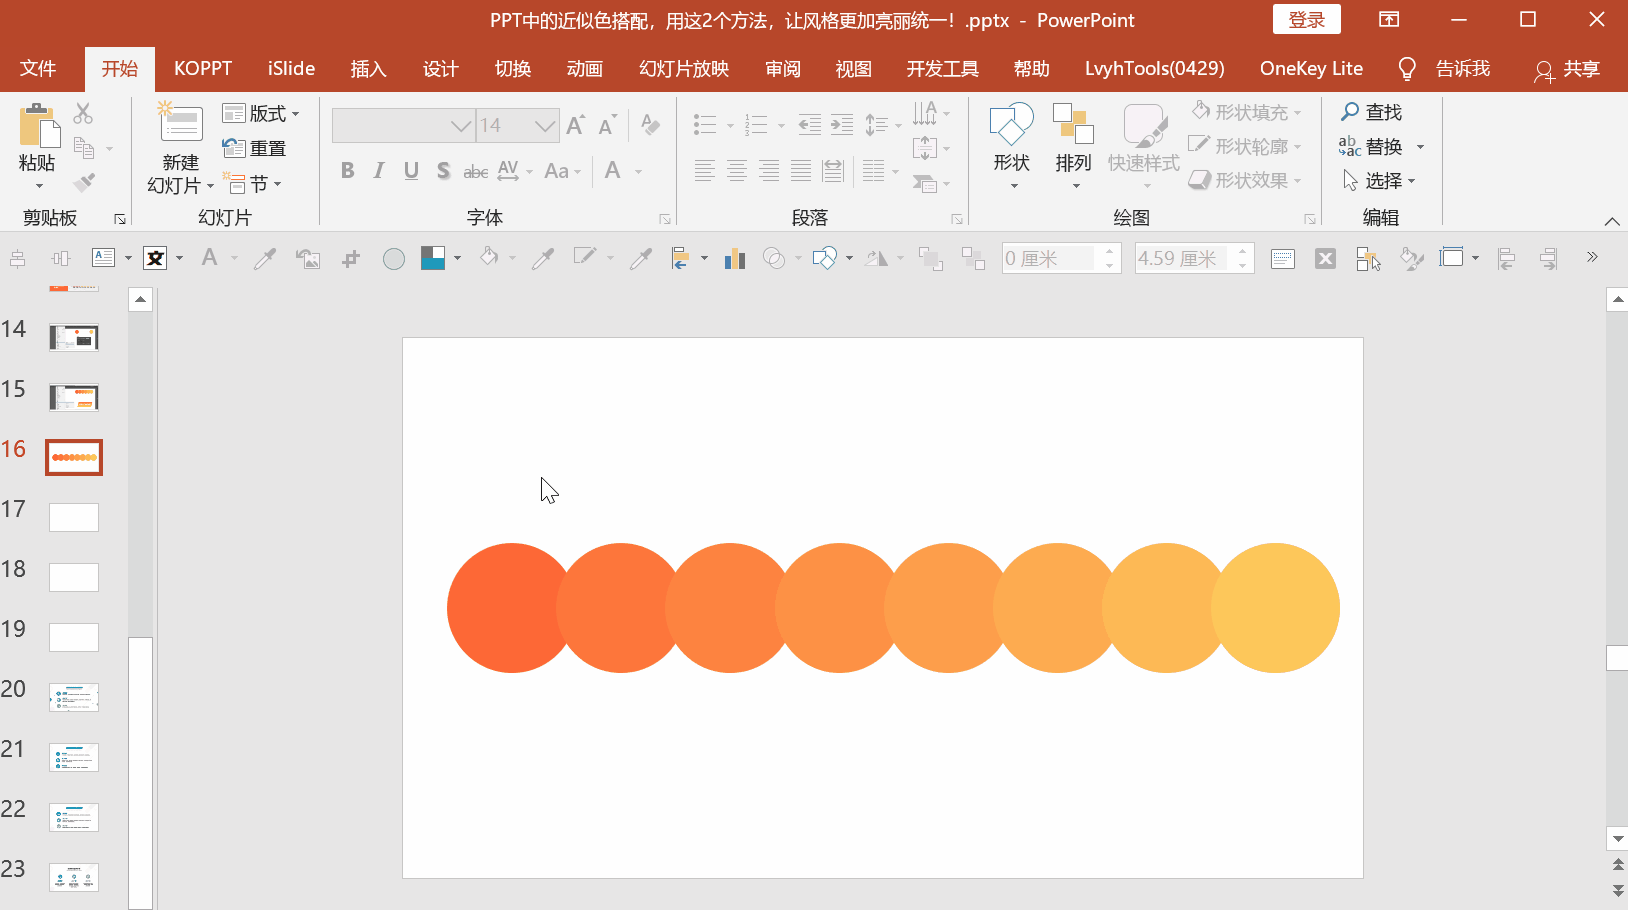Click the Login (登录) button
The height and width of the screenshot is (910, 1628).
pyautogui.click(x=1306, y=20)
